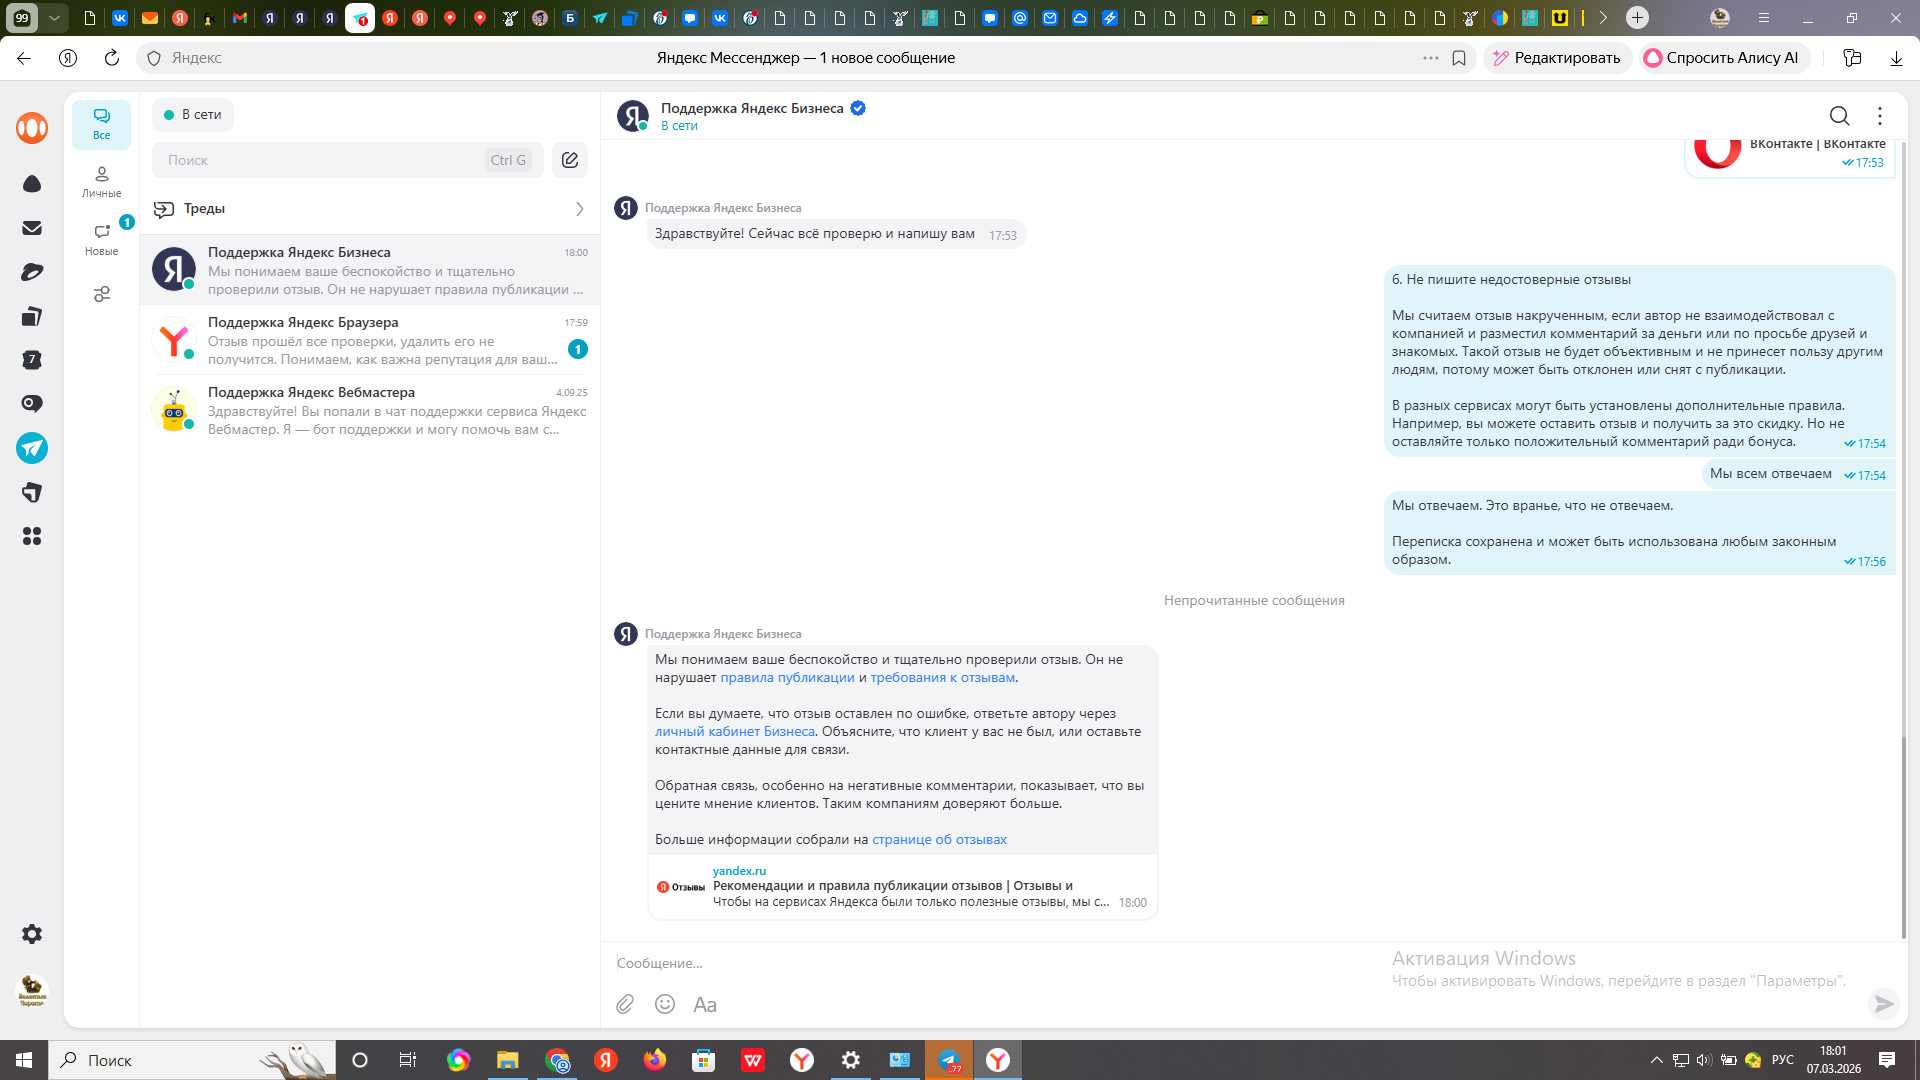Toggle text formatting Aa icon
Image resolution: width=1920 pixels, height=1080 pixels.
pyautogui.click(x=705, y=1004)
